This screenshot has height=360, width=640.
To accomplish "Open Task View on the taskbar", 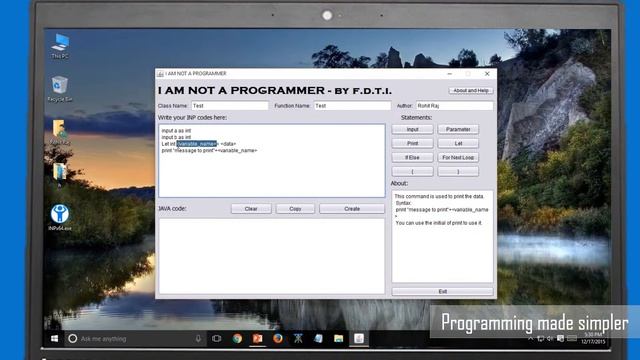I will point(217,338).
